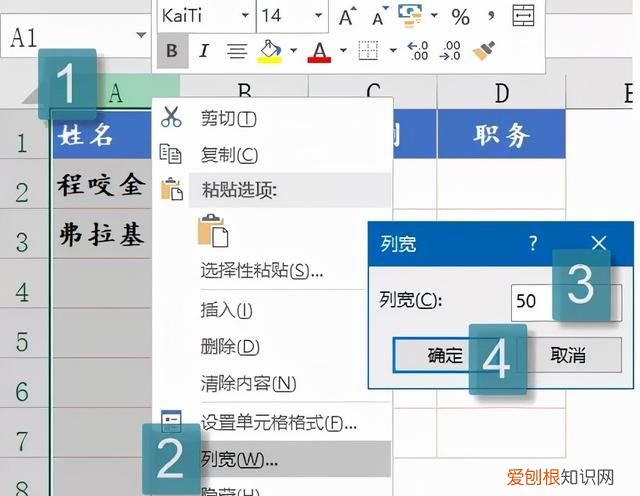This screenshot has width=640, height=496.
Task: Click the format painter brush icon
Action: point(484,50)
